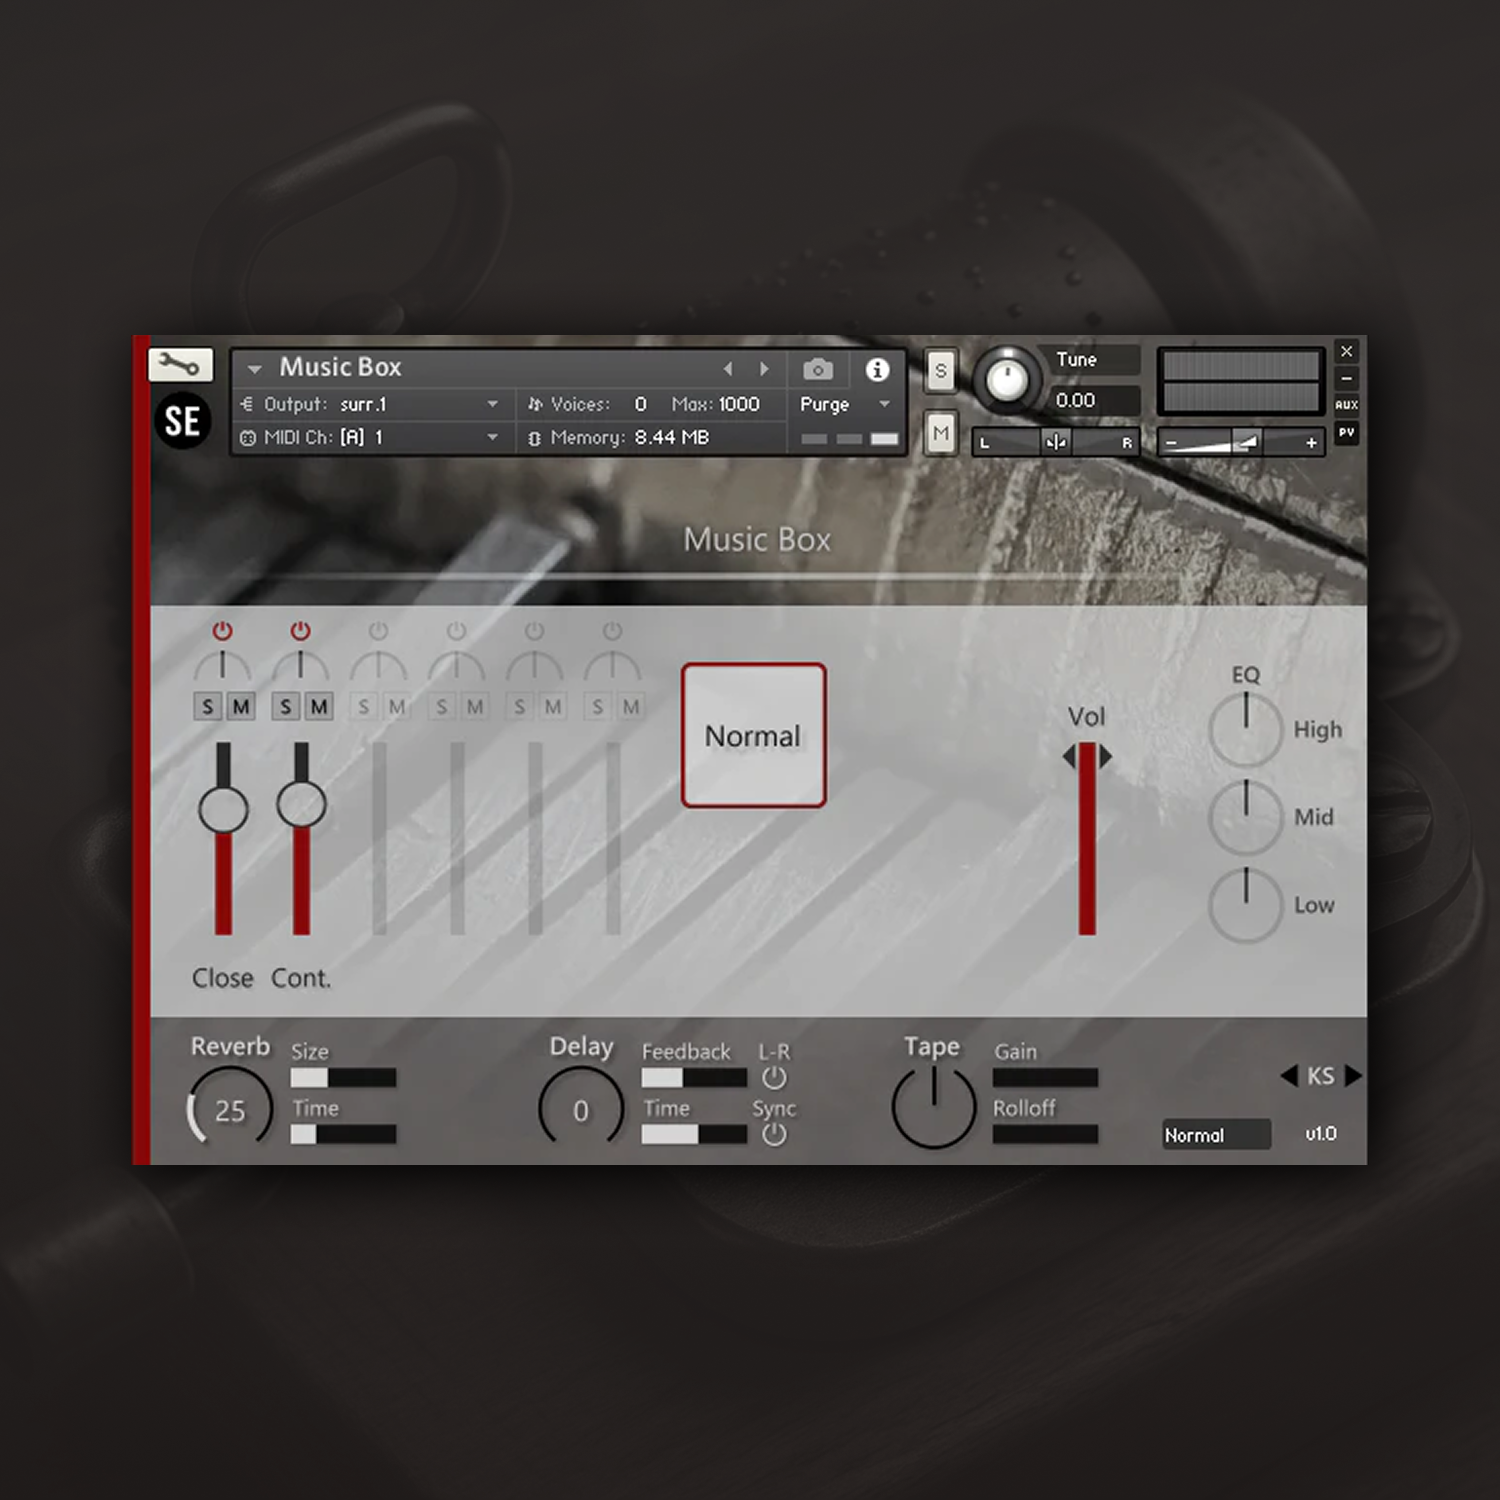Open the MIDI channel dropdown
Image resolution: width=1500 pixels, height=1500 pixels.
pos(491,437)
